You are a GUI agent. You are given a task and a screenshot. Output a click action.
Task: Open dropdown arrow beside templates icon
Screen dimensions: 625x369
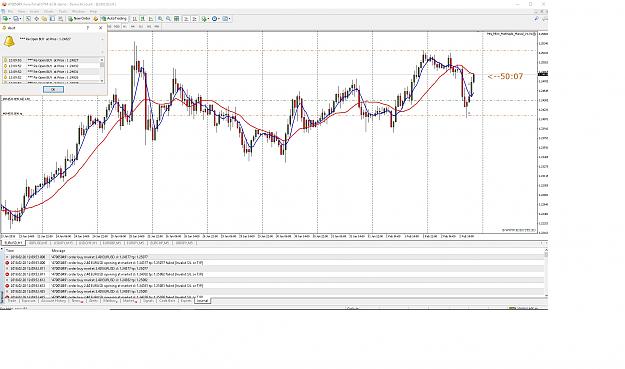(229, 19)
